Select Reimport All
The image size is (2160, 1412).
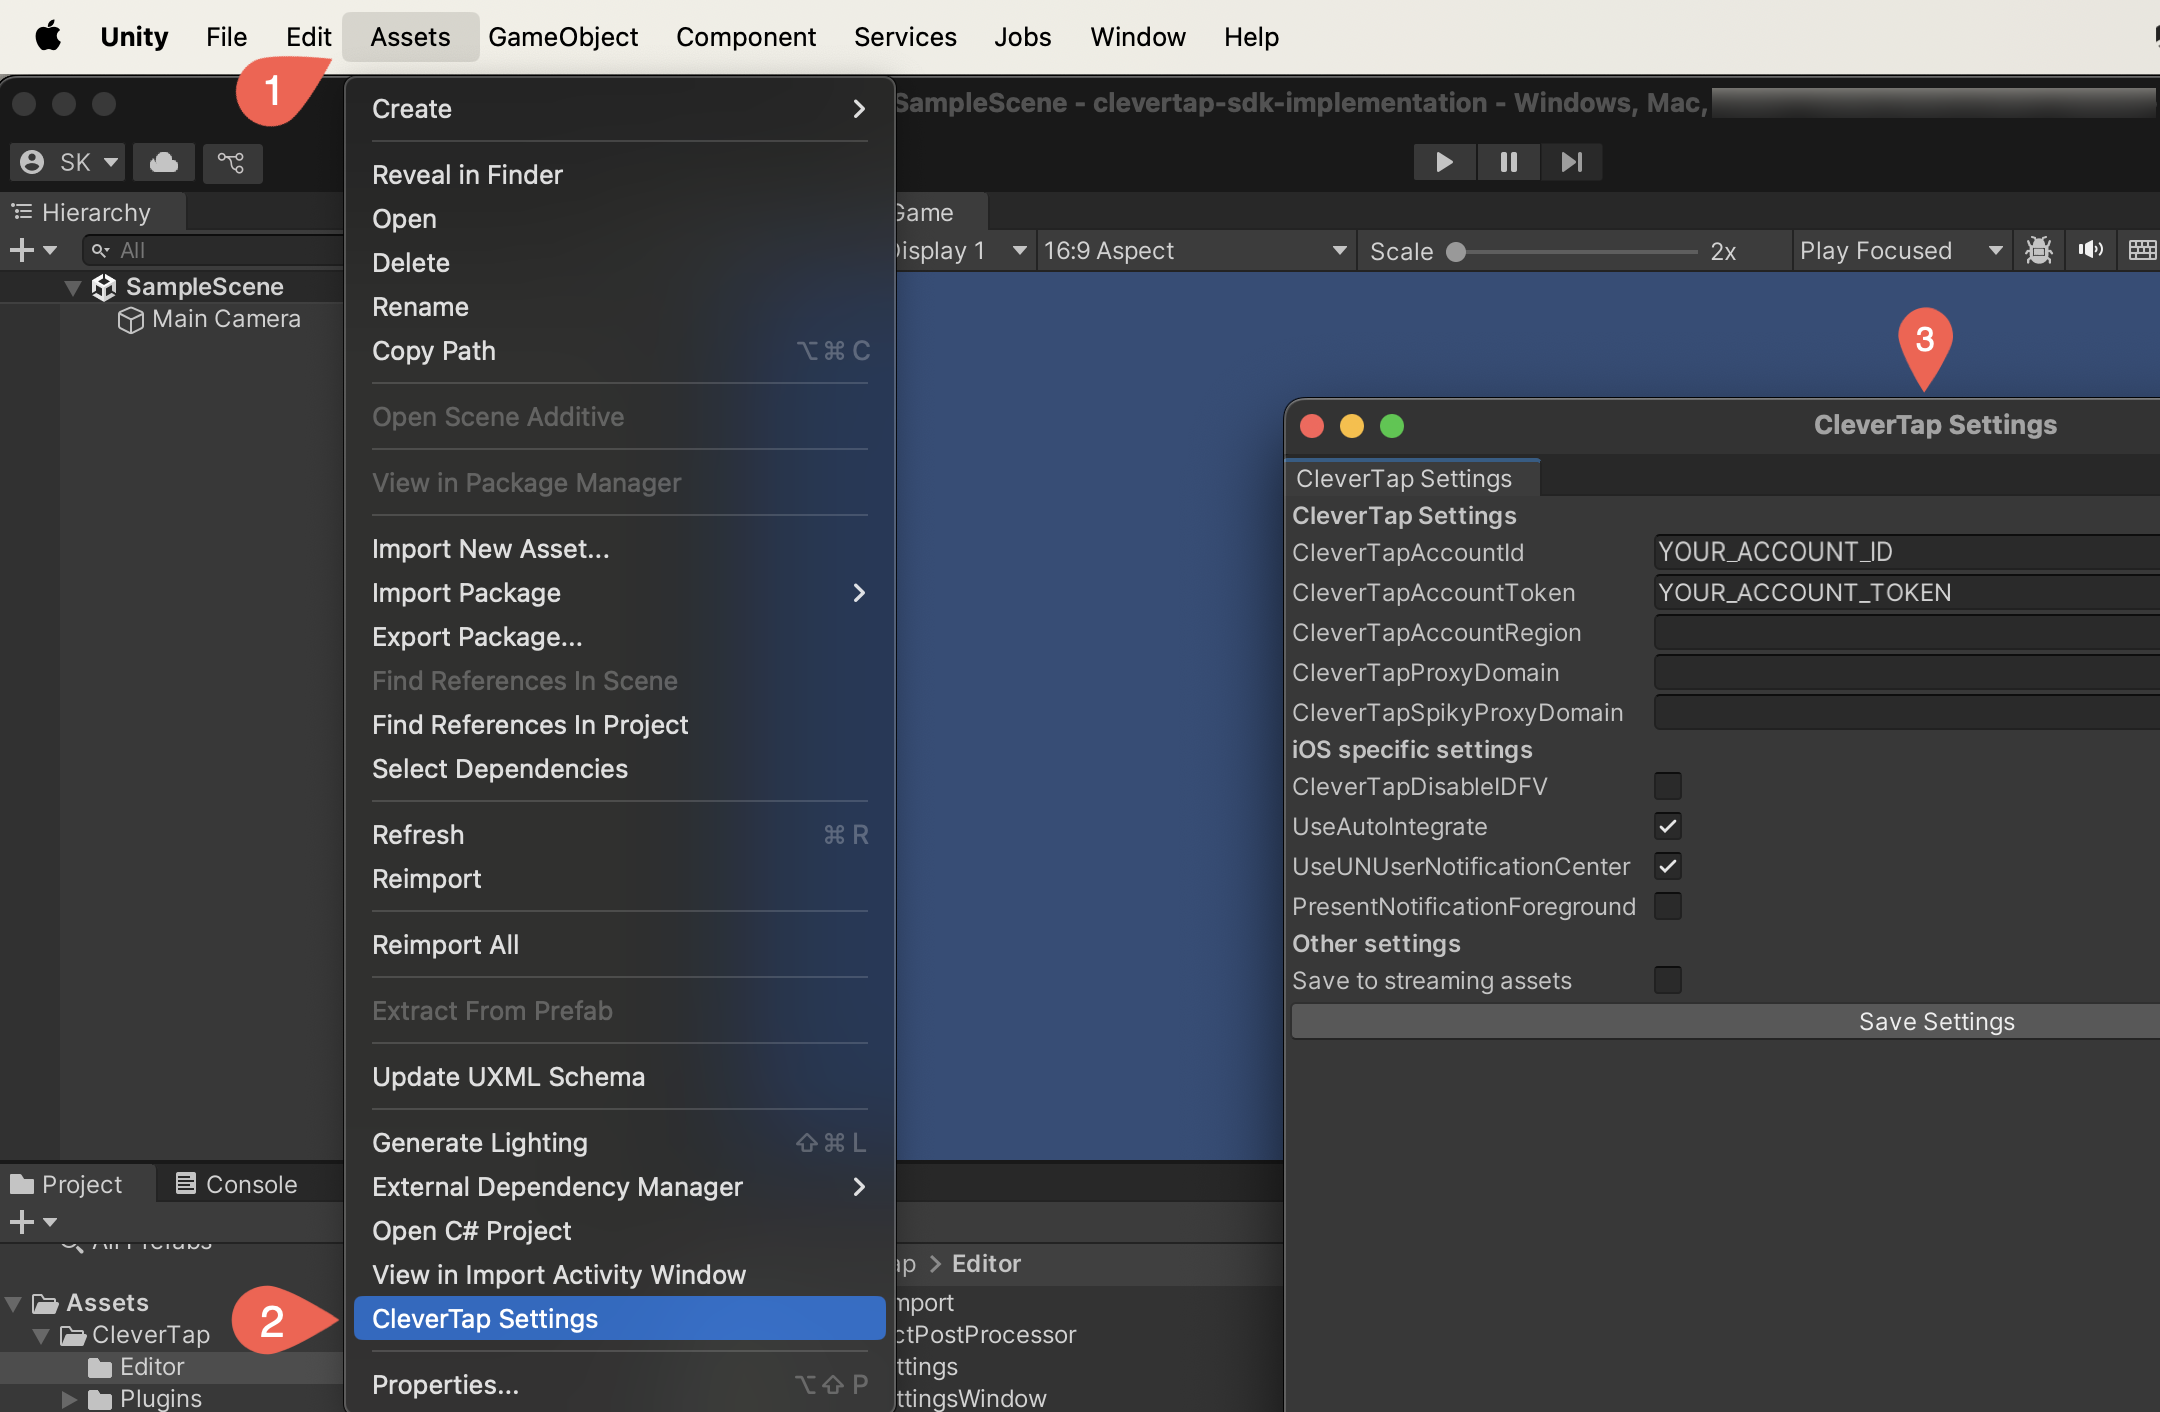(x=619, y=945)
